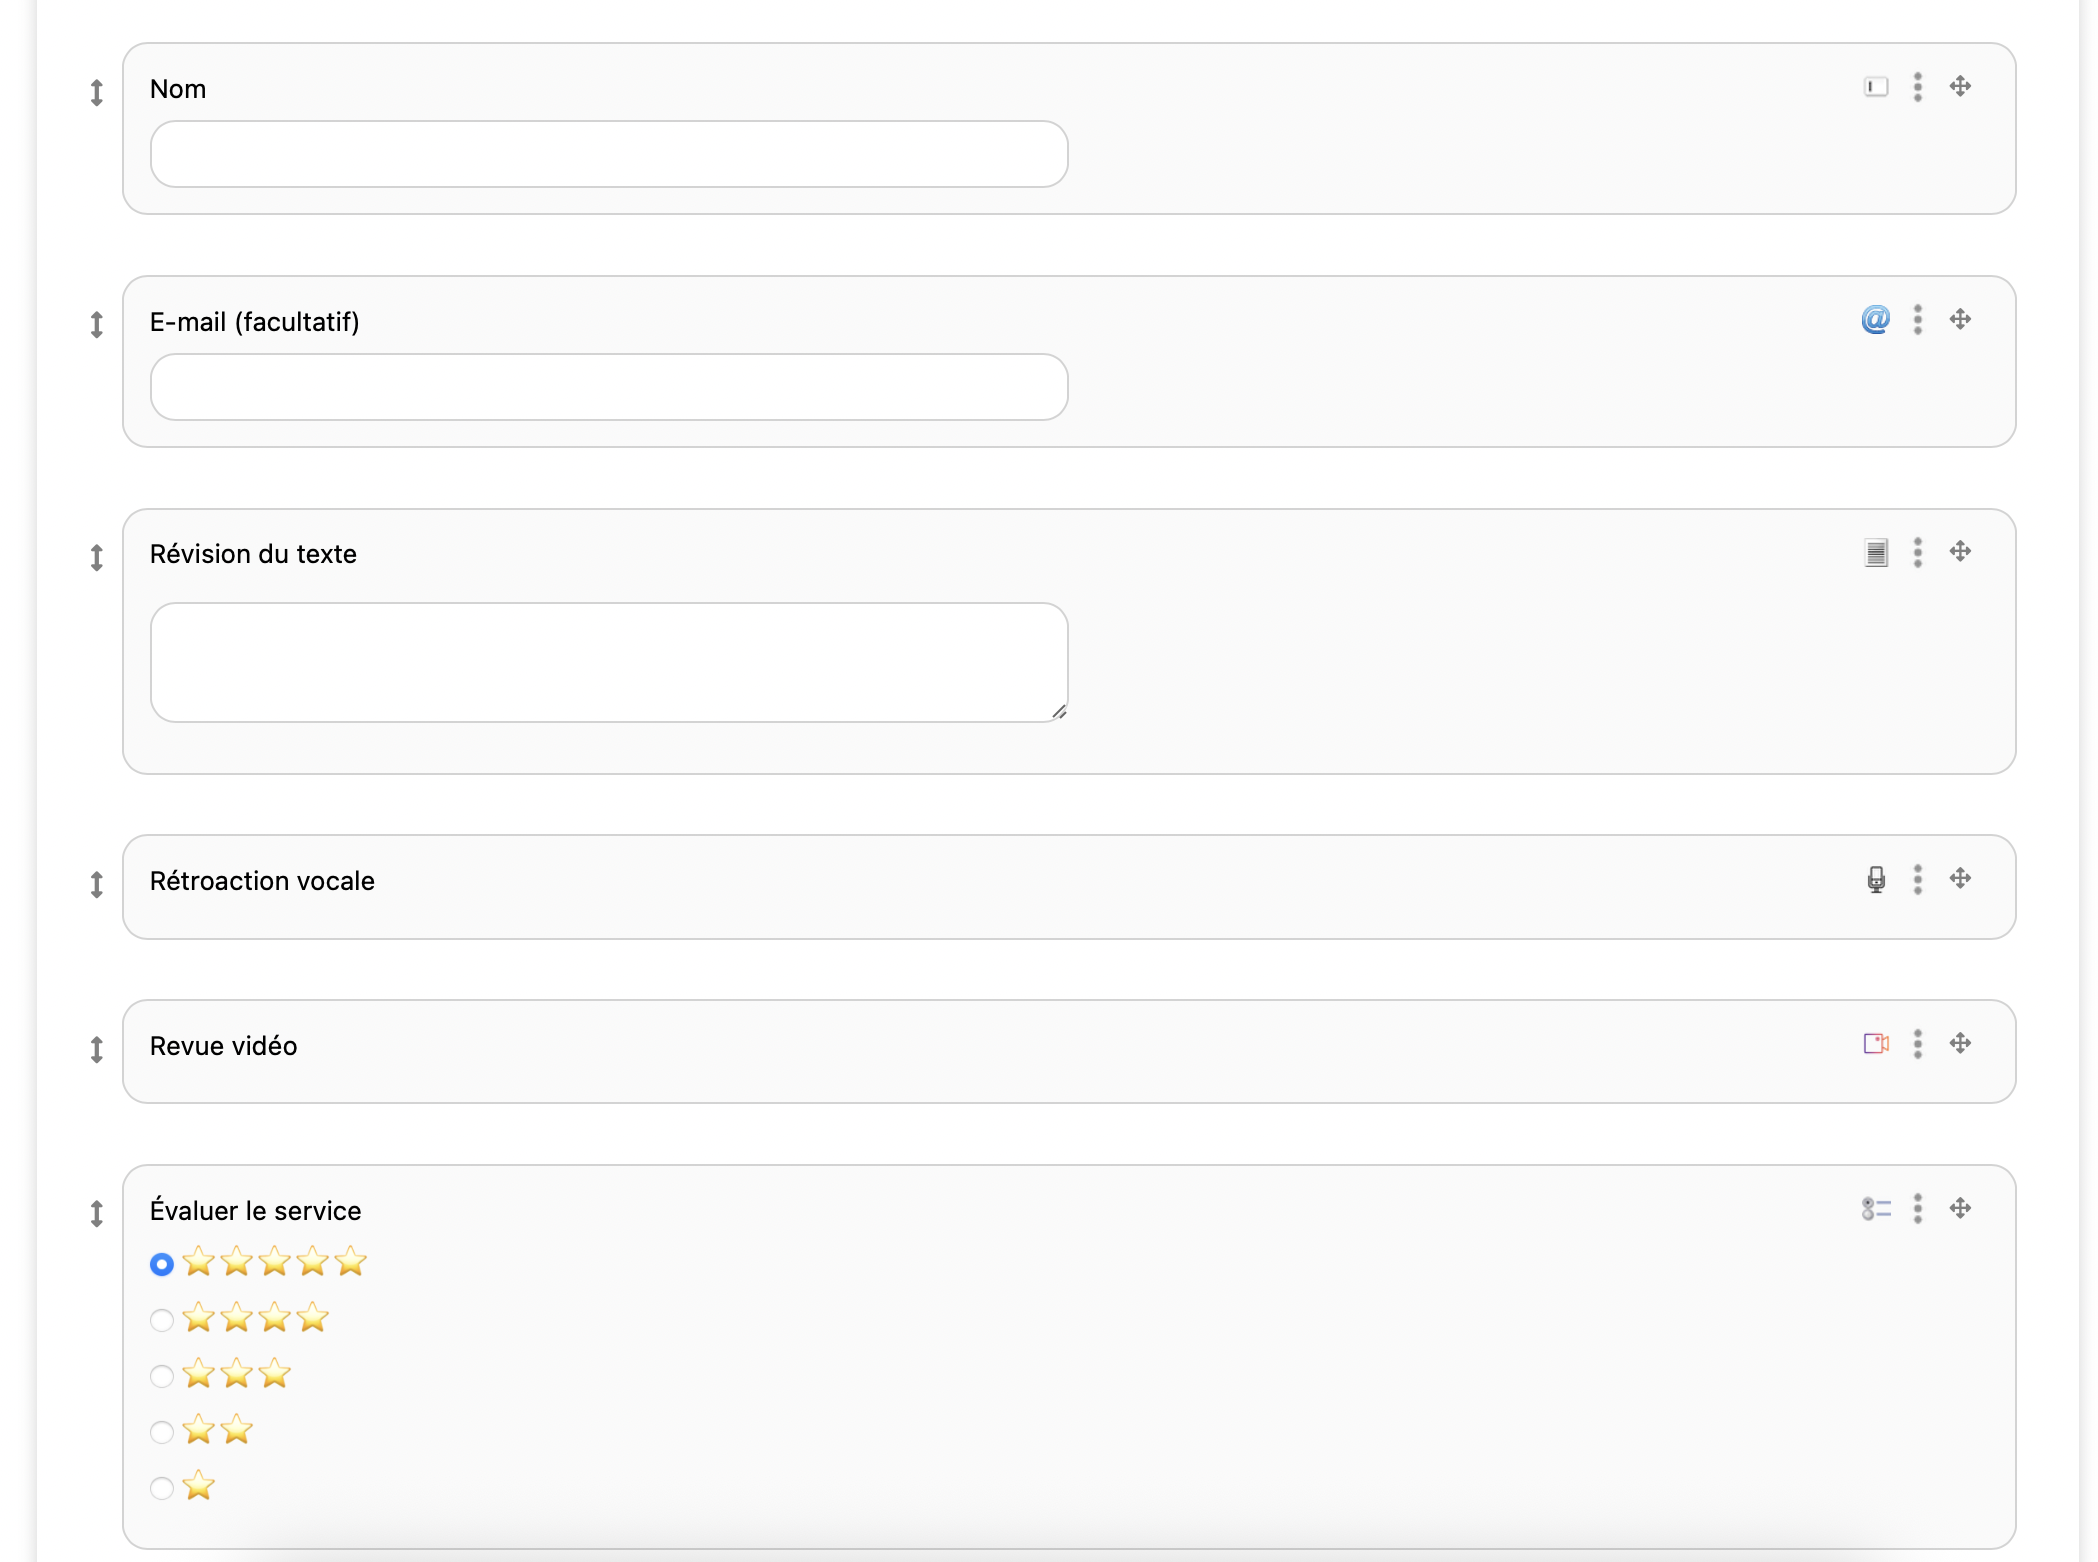The height and width of the screenshot is (1562, 2098).
Task: Grab the move handle on the Nom field
Action: point(1960,87)
